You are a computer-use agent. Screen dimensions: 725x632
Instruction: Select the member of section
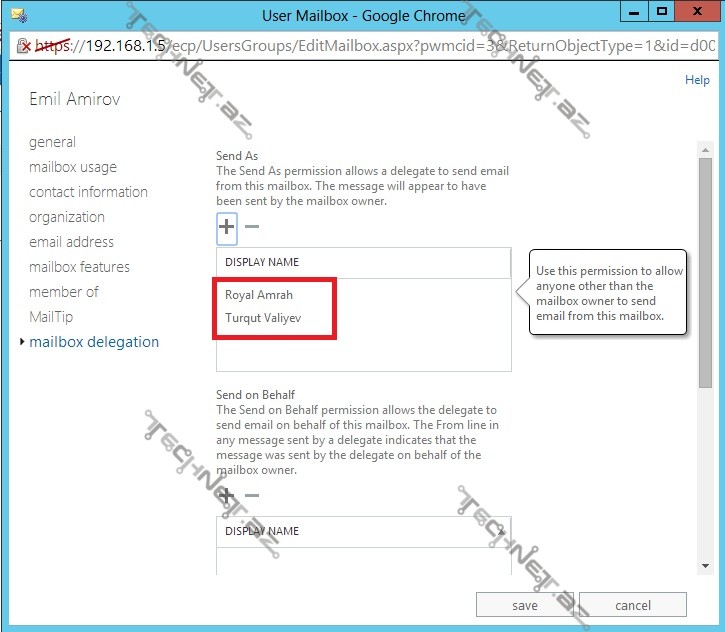coord(64,292)
